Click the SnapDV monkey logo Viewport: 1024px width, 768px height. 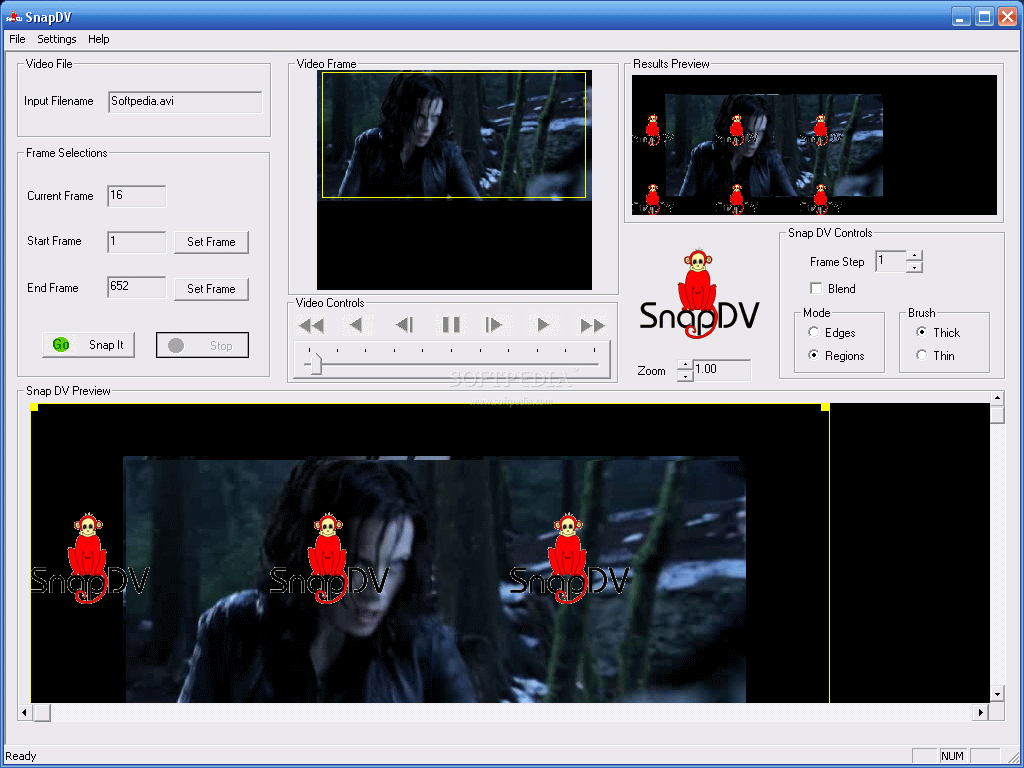(699, 294)
